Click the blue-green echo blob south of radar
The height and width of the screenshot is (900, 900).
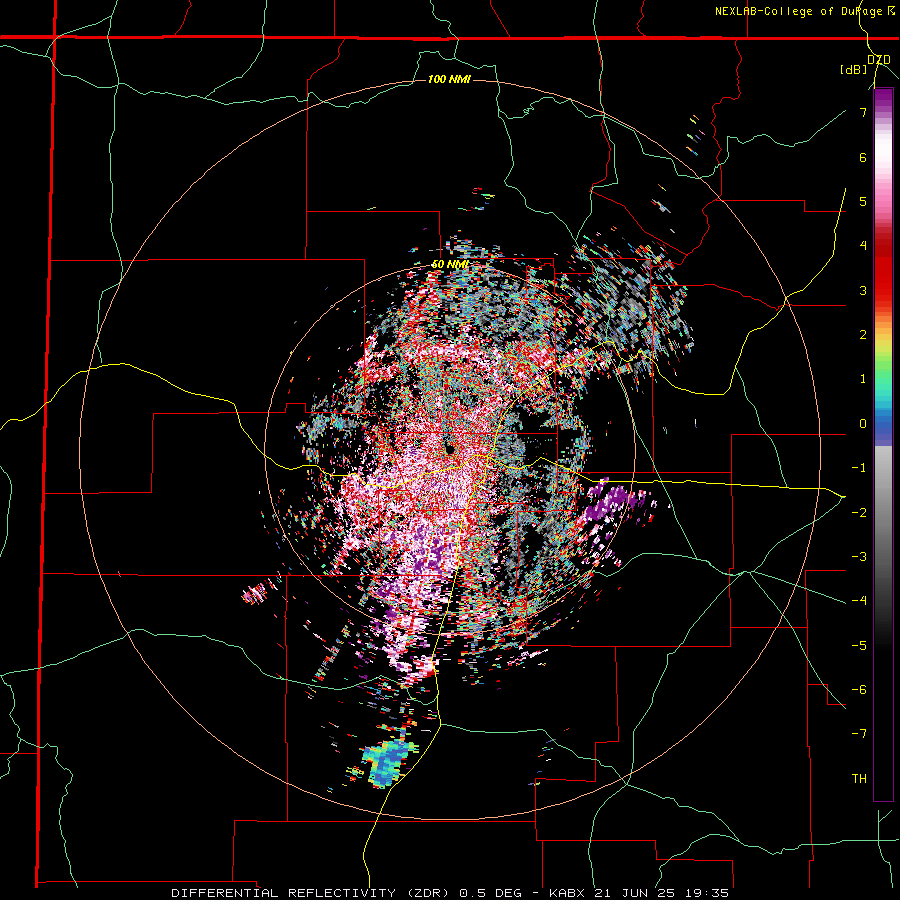click(x=388, y=762)
